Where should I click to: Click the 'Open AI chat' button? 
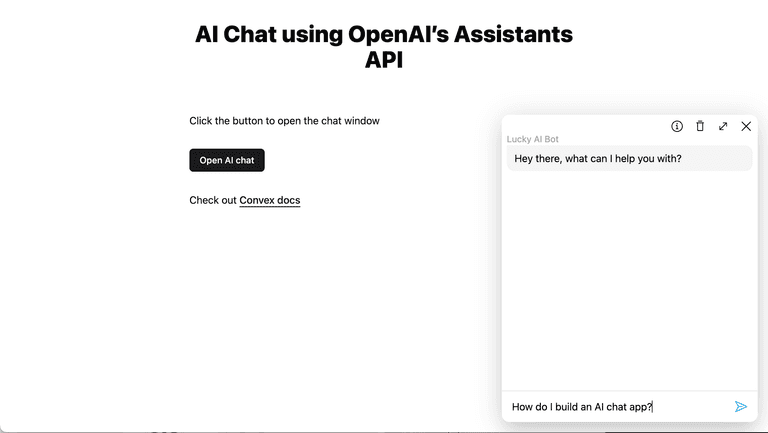click(x=227, y=160)
